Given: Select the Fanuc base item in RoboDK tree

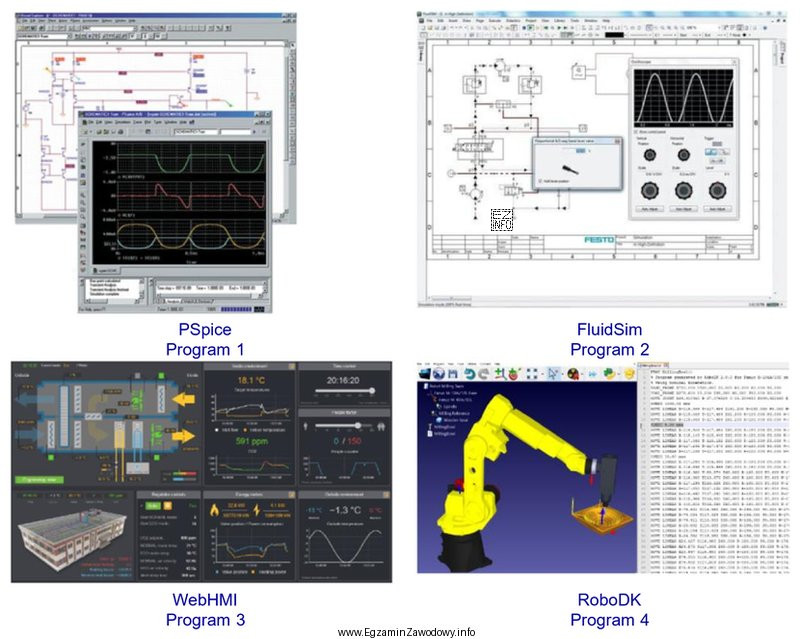Looking at the screenshot, I should click(455, 394).
